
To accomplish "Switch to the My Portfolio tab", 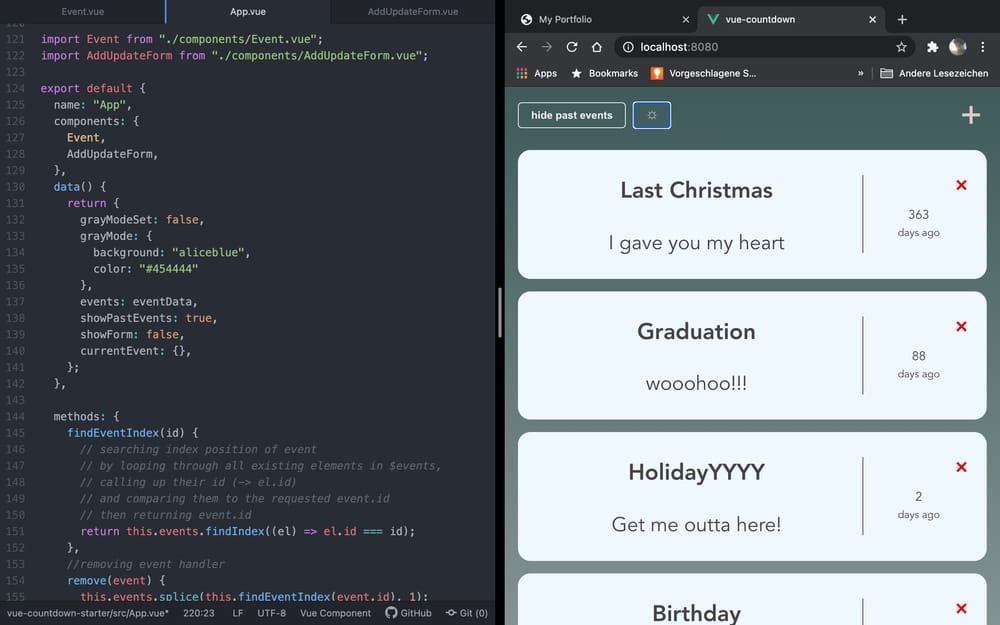I will click(x=601, y=19).
